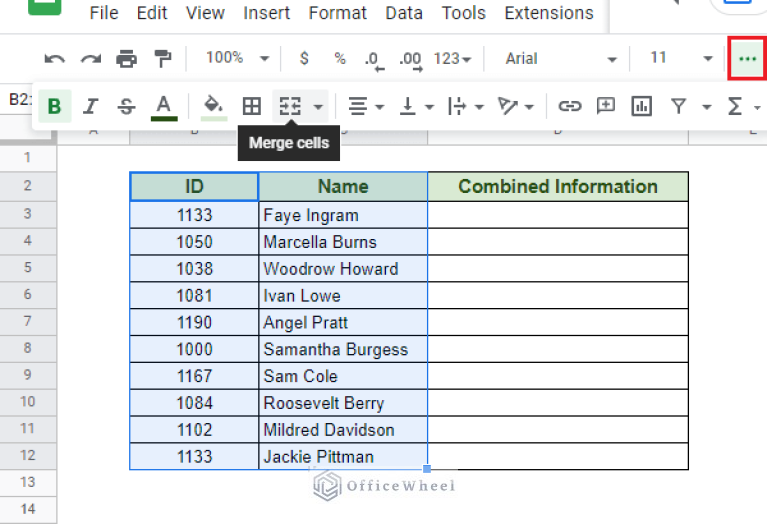Select cell containing Marcella Burns
Image resolution: width=767 pixels, height=524 pixels.
343,242
